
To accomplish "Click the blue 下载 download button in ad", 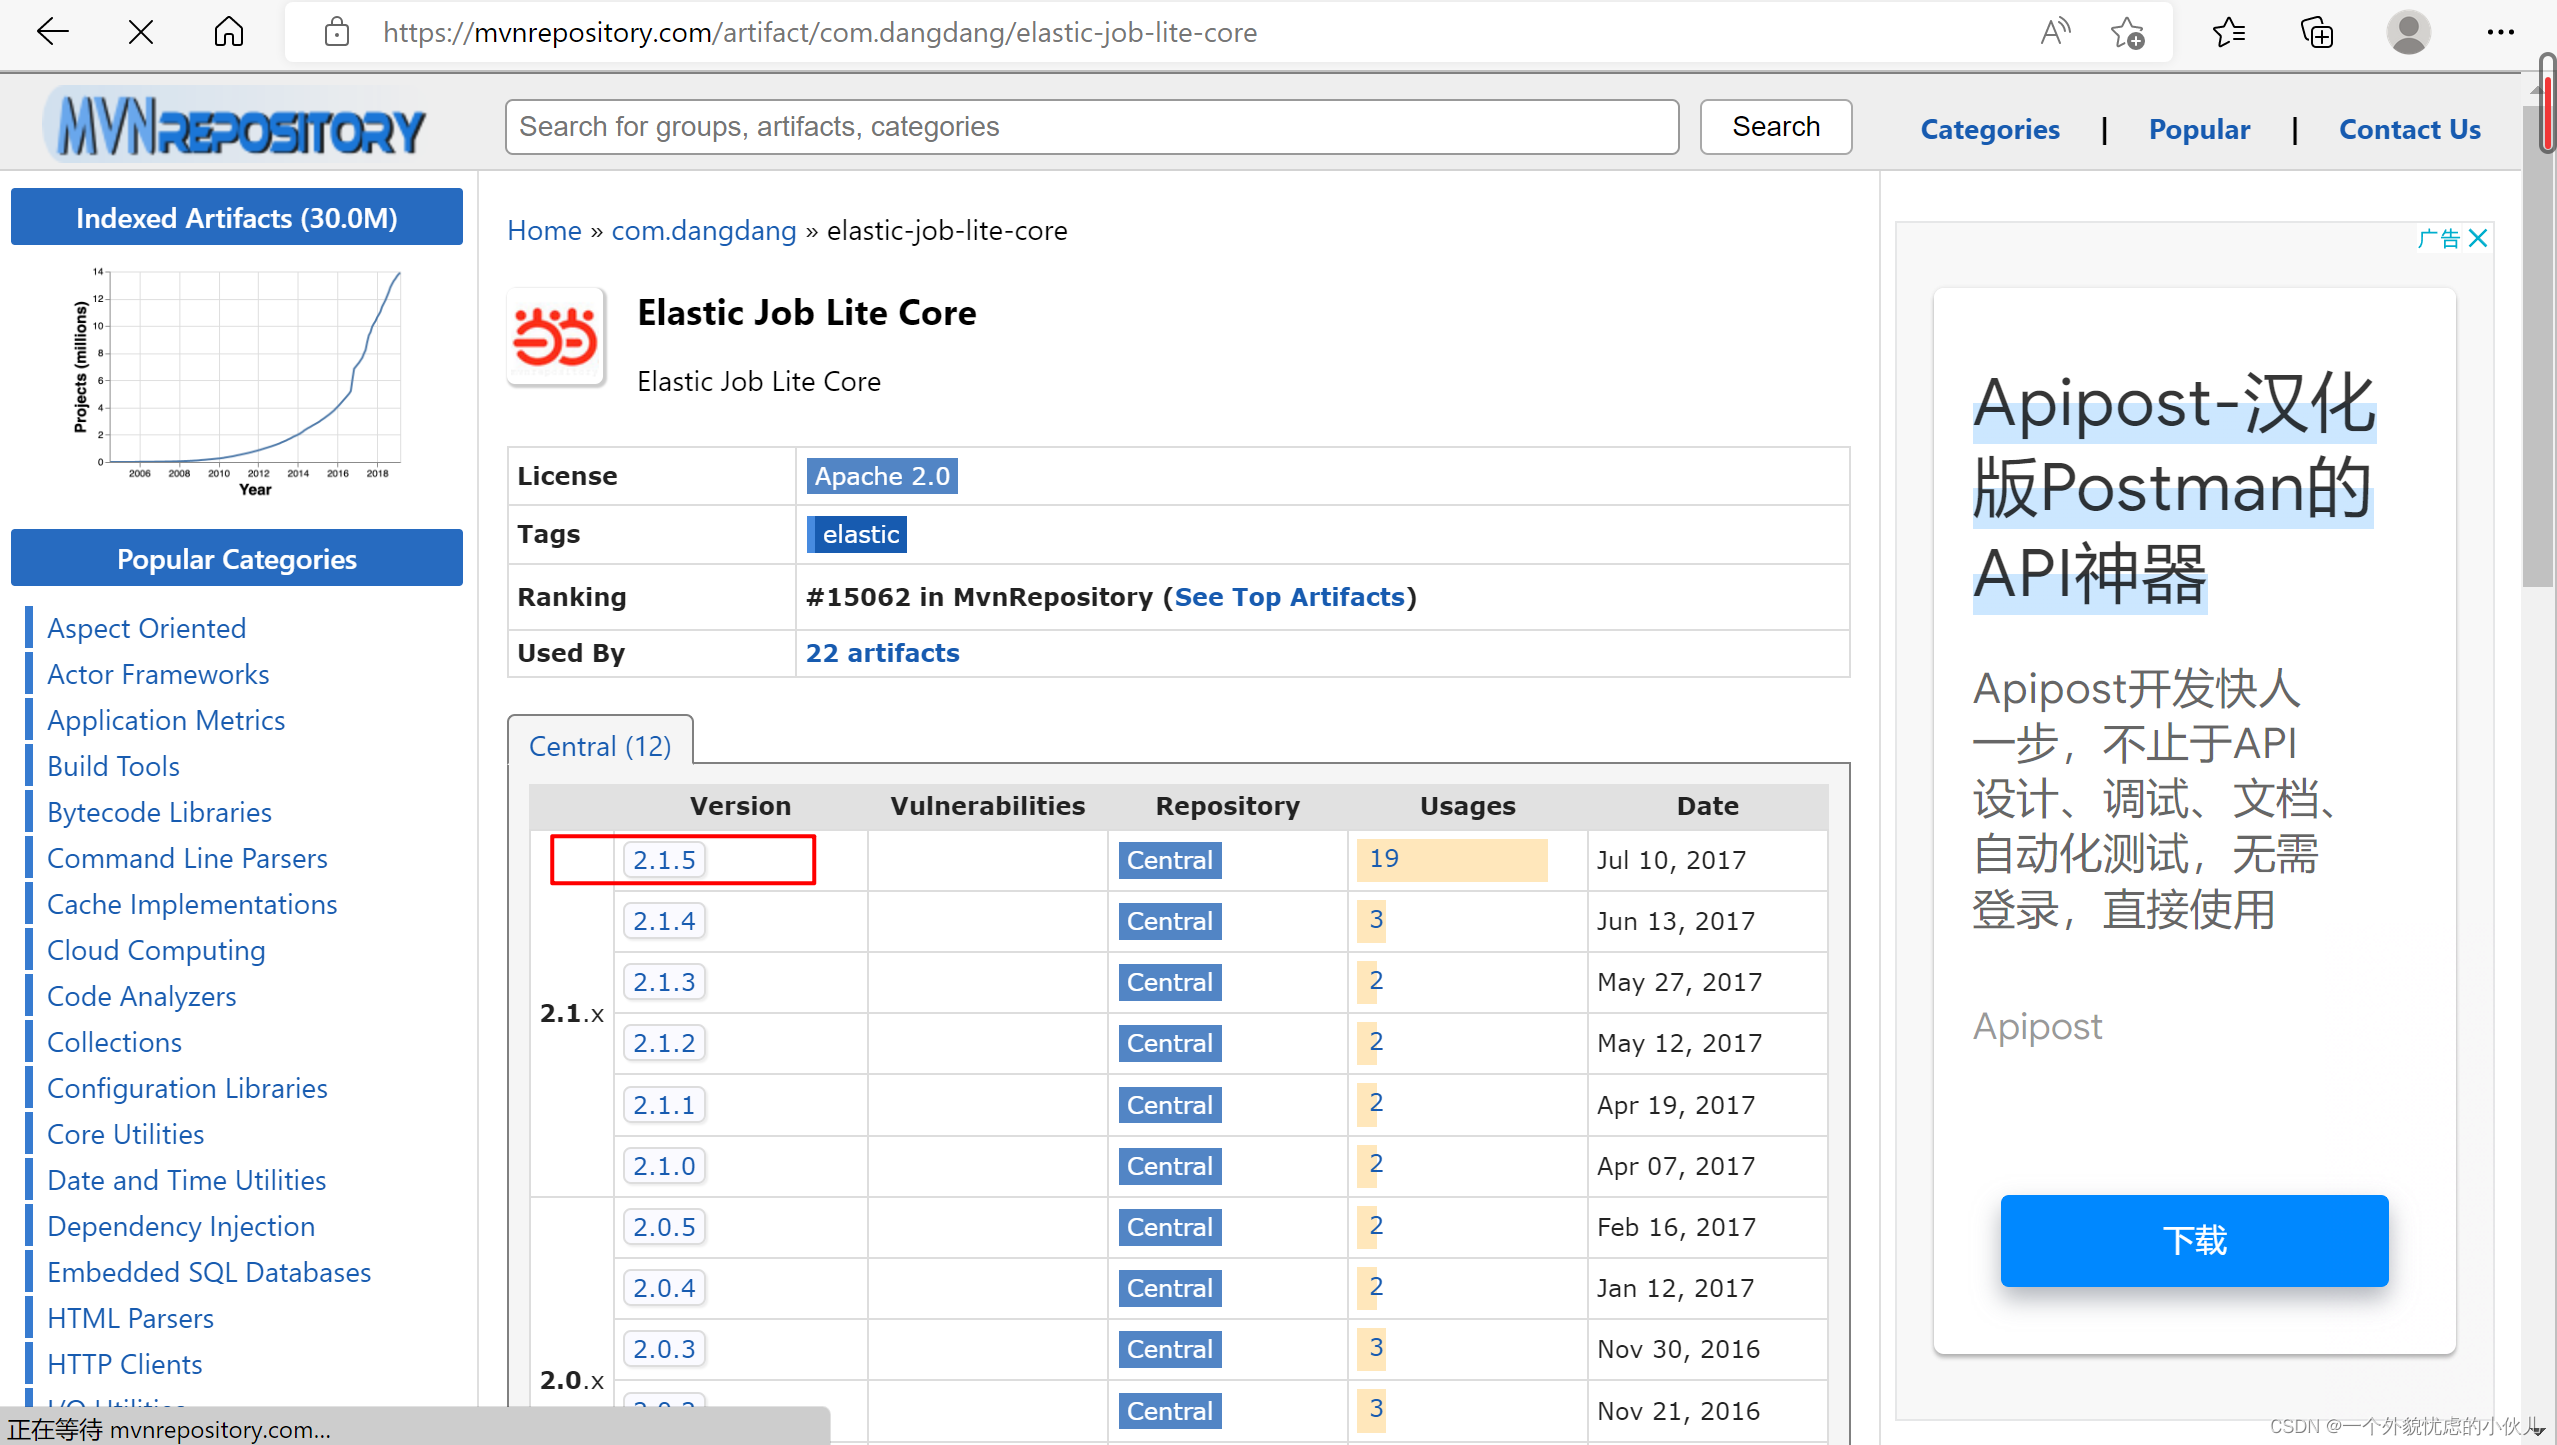I will pos(2194,1241).
